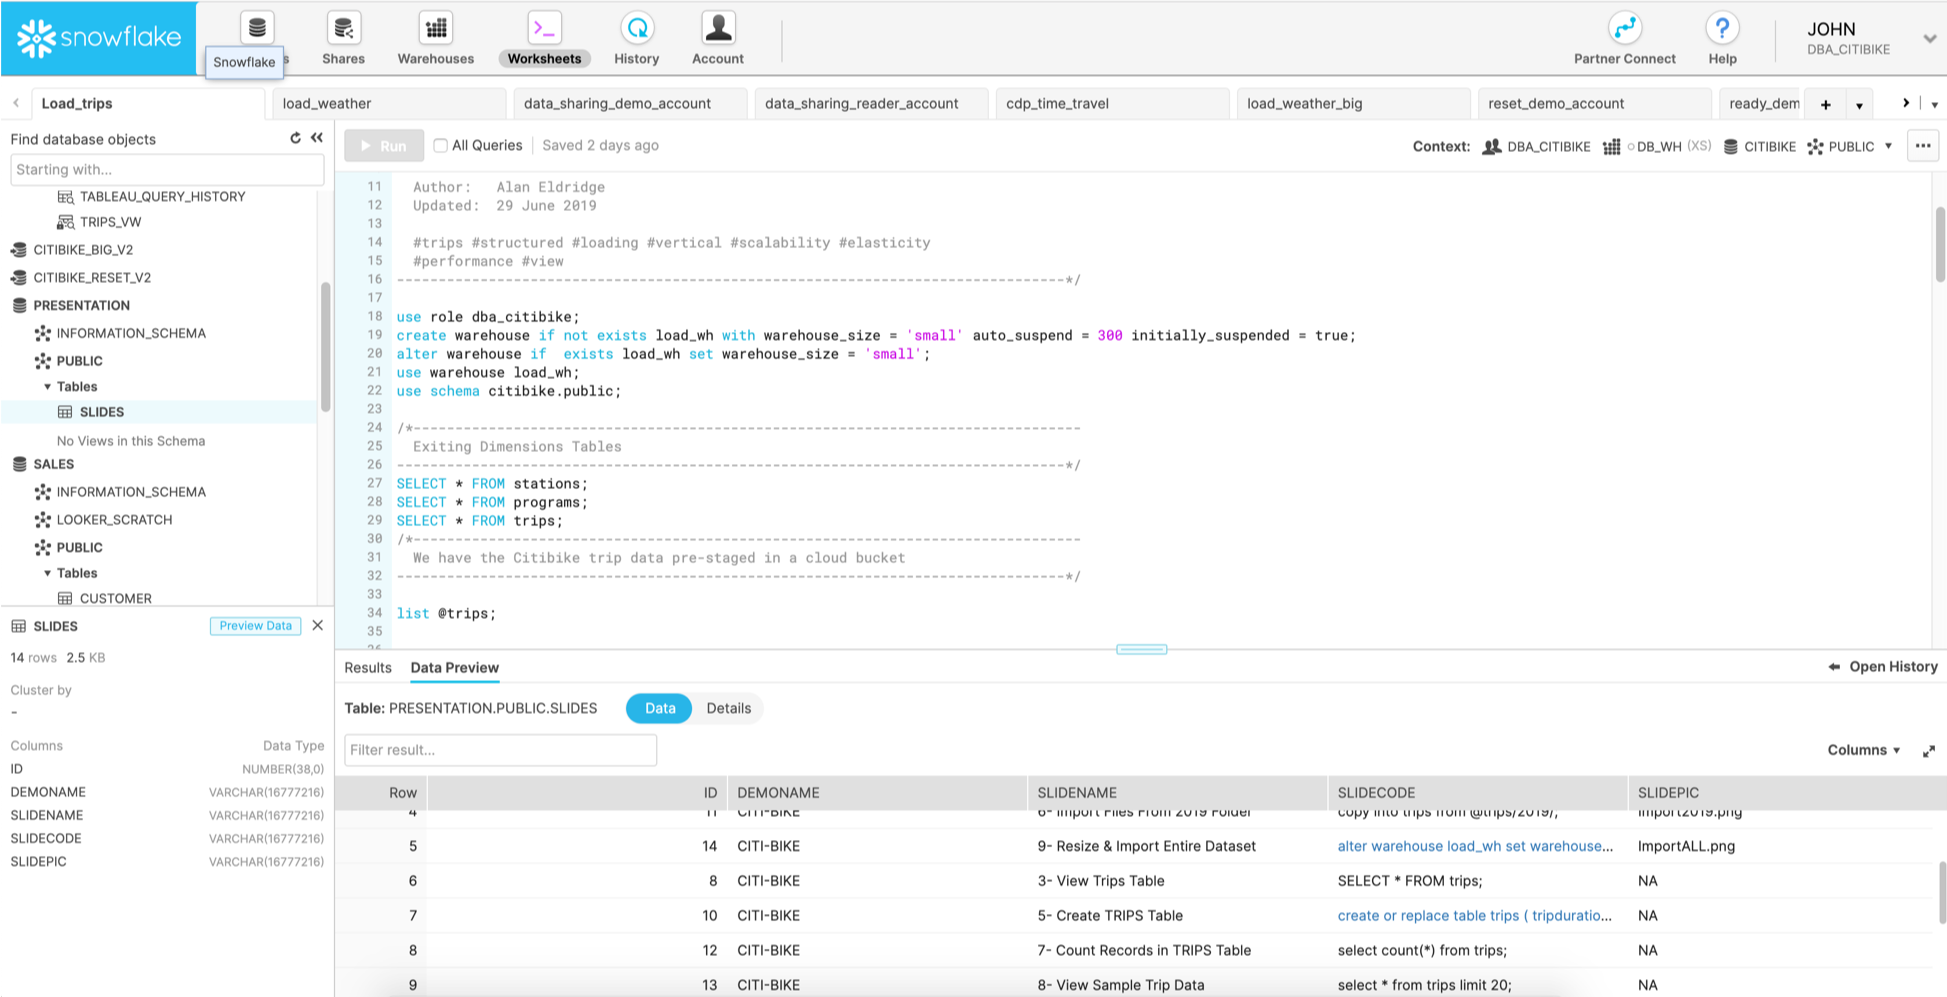This screenshot has height=997, width=1947.
Task: Expand the data preview to full screen
Action: point(1929,751)
